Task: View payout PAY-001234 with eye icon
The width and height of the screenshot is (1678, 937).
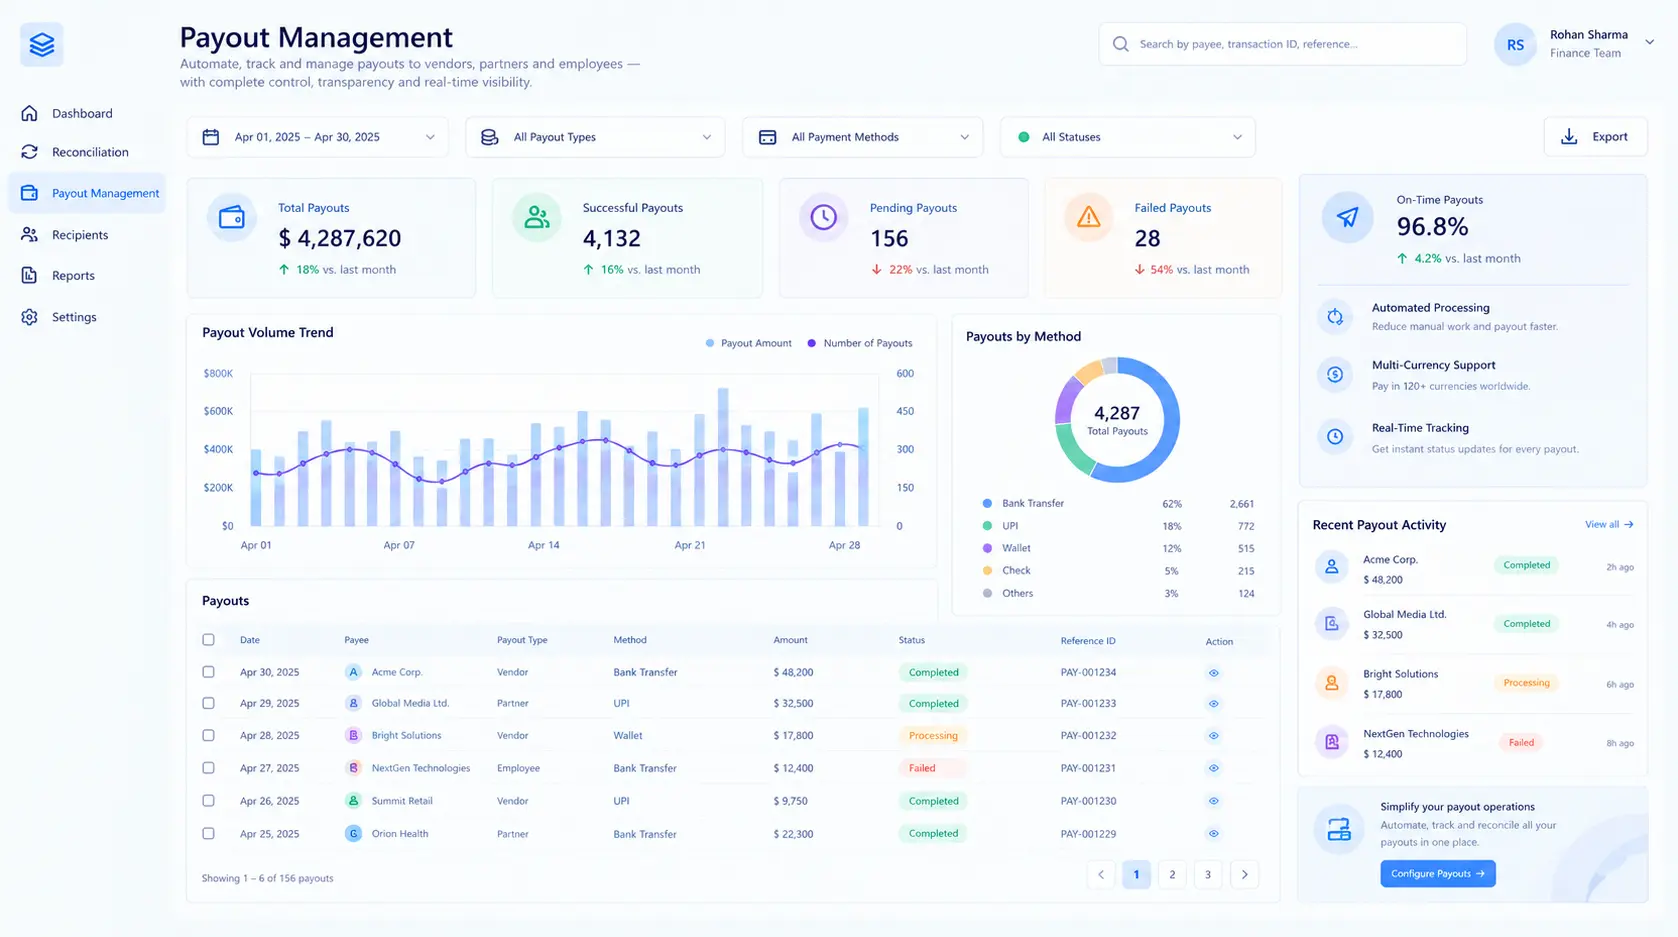Action: pyautogui.click(x=1214, y=673)
